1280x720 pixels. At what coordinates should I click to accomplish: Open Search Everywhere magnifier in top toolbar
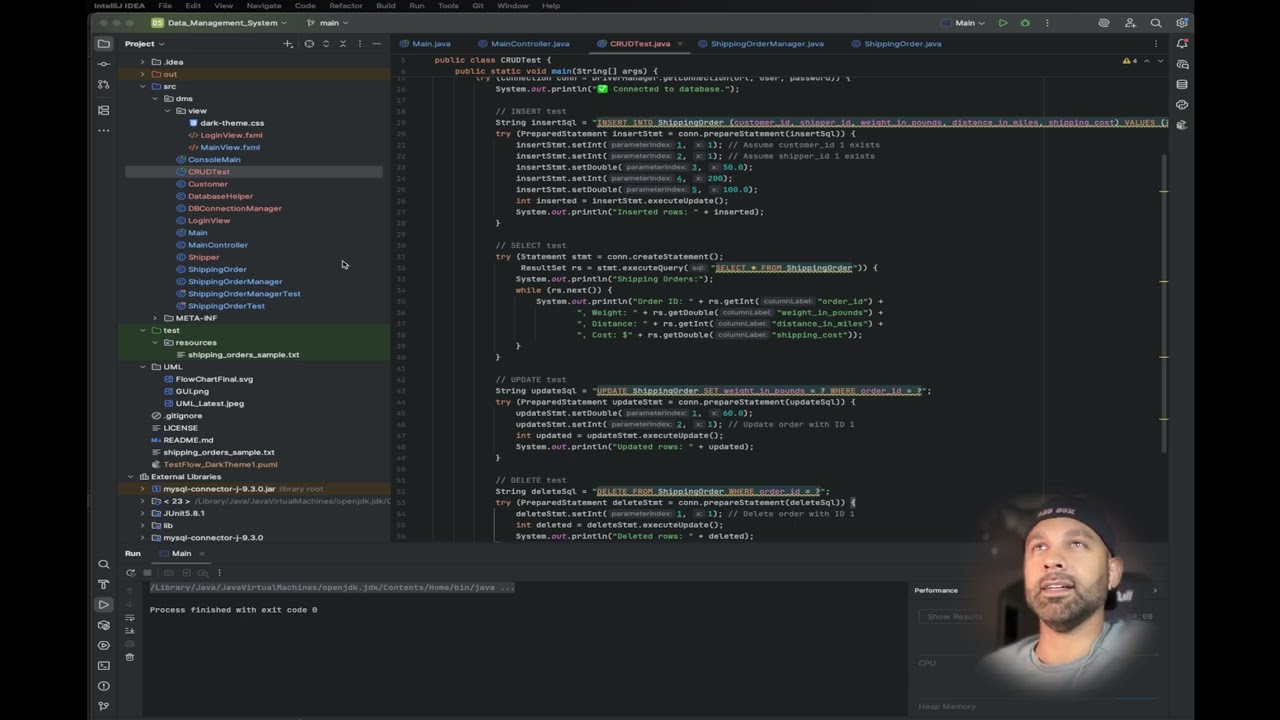(x=1156, y=23)
